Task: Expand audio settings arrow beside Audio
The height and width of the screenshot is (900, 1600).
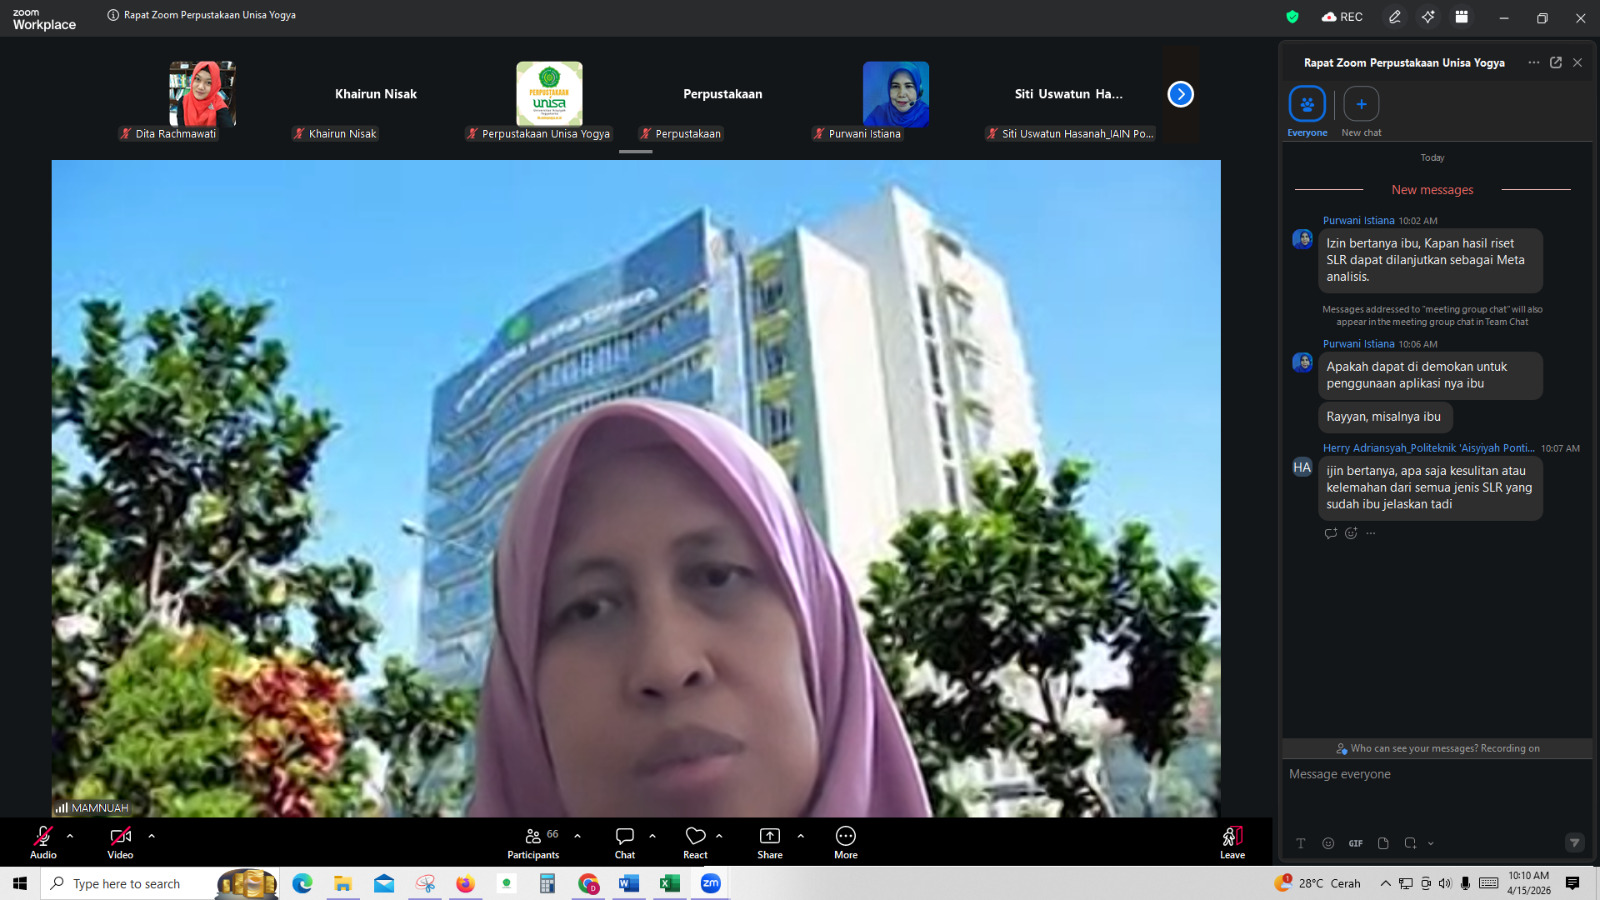Action: [70, 836]
